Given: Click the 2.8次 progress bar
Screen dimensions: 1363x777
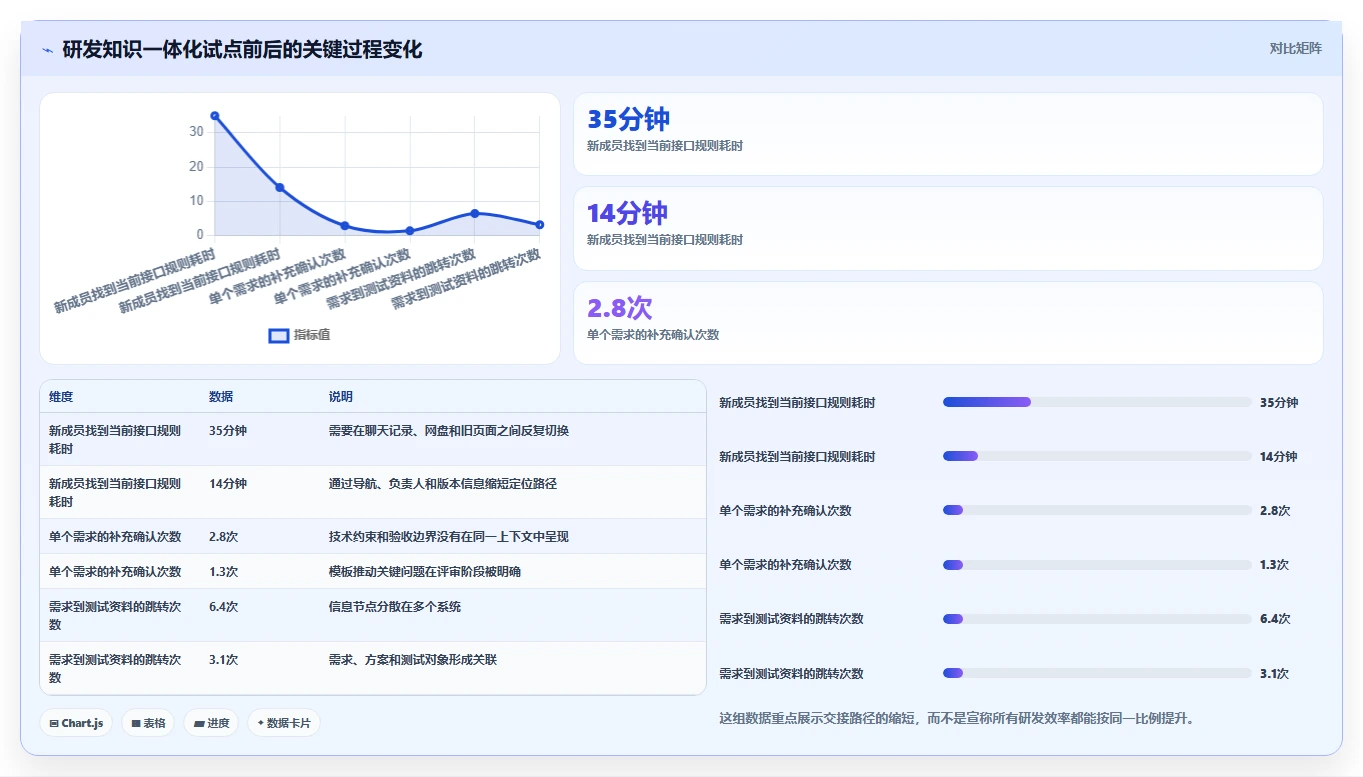Looking at the screenshot, I should click(1097, 510).
